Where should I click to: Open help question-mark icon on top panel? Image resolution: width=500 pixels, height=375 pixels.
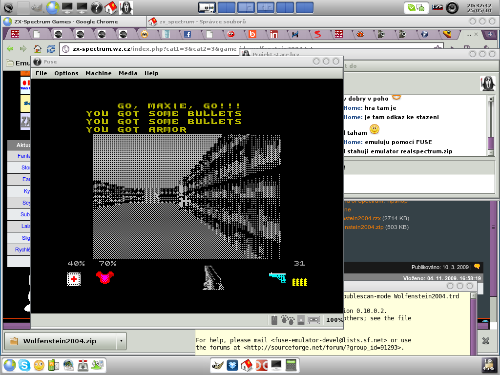point(96,7)
